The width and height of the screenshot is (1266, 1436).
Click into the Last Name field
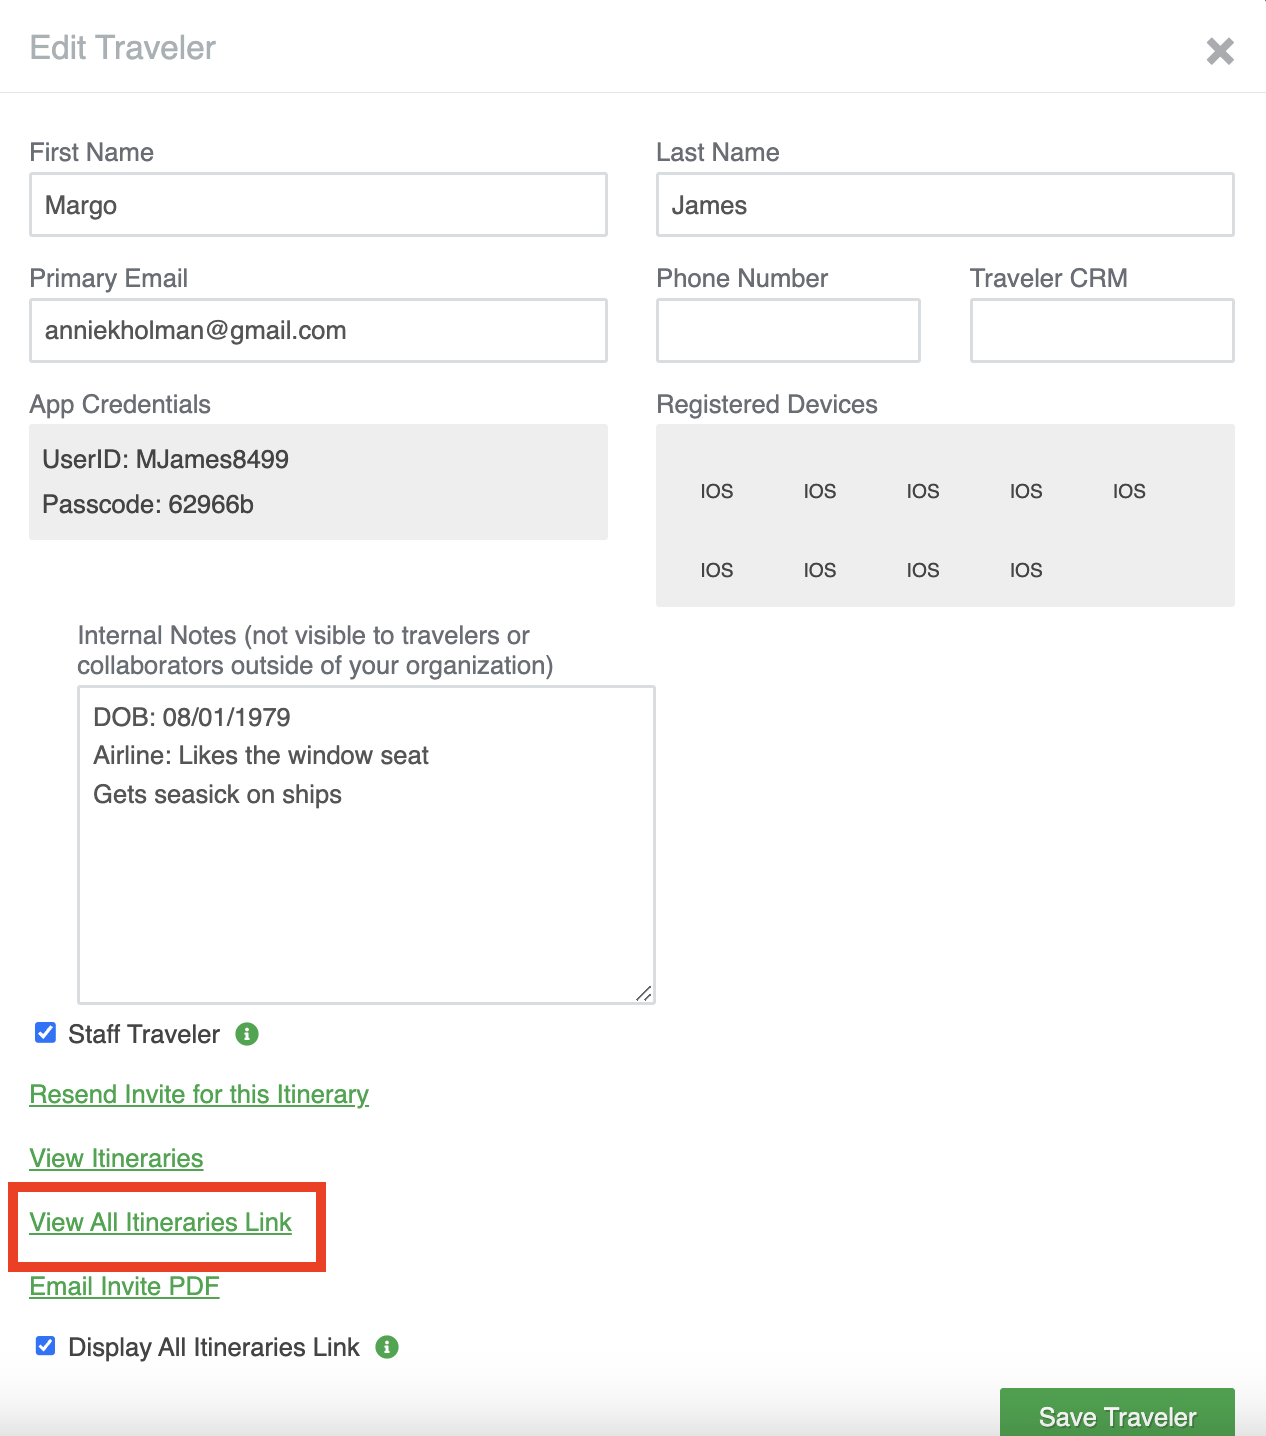point(944,205)
